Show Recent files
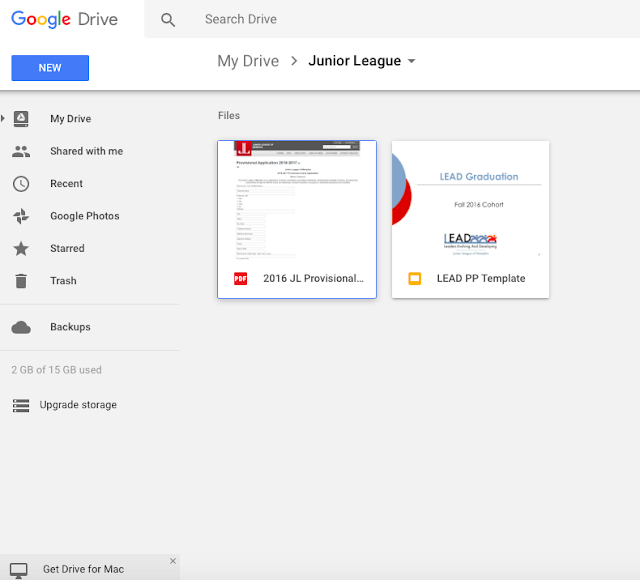The width and height of the screenshot is (640, 580). point(67,184)
